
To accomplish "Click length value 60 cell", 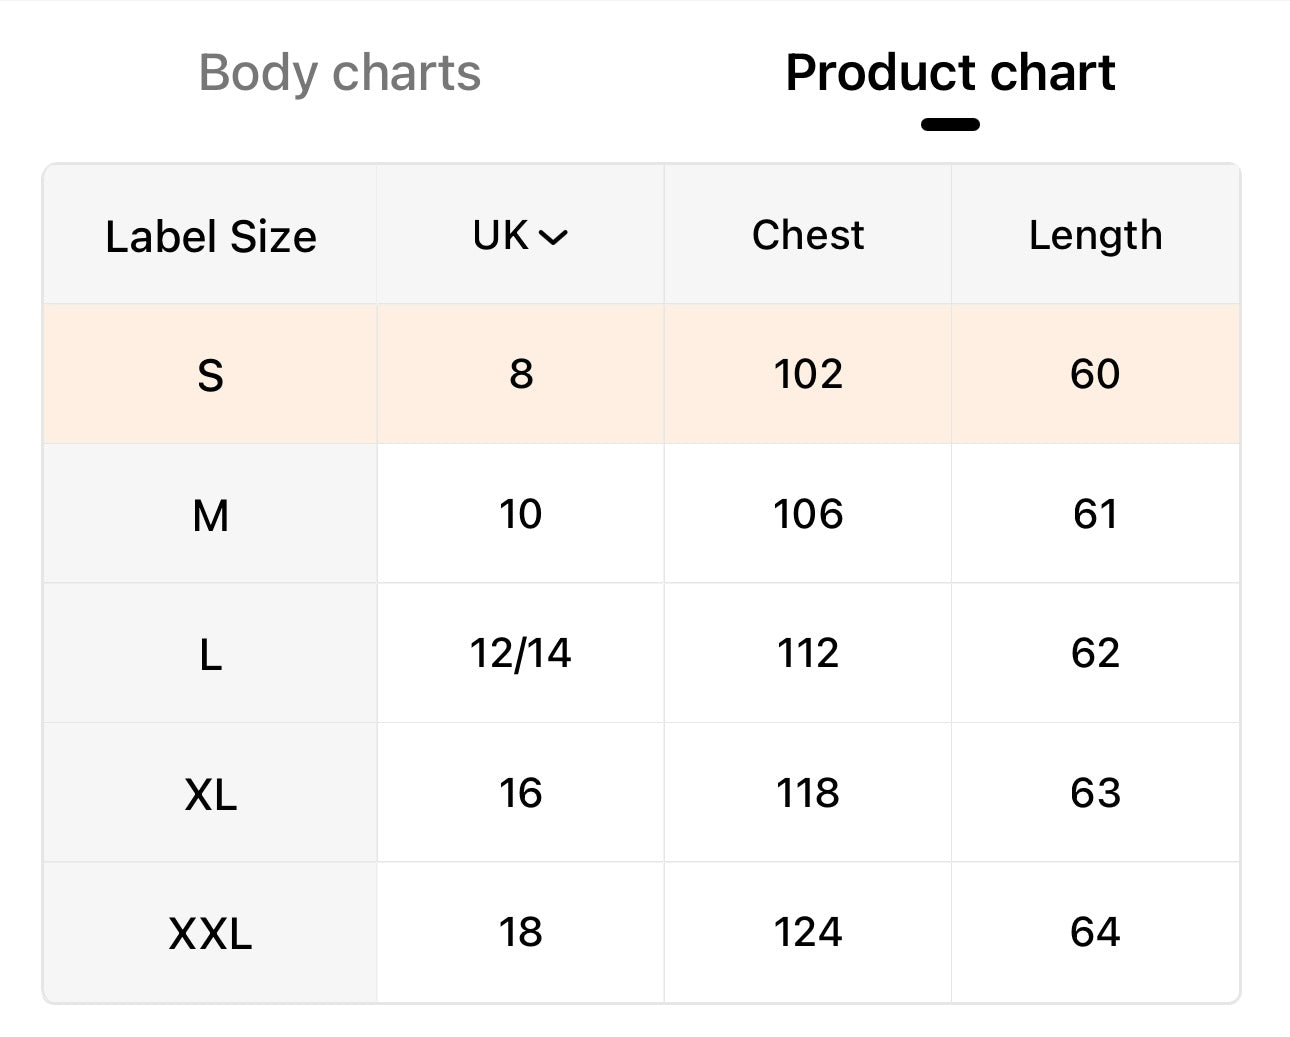I will pos(1095,374).
